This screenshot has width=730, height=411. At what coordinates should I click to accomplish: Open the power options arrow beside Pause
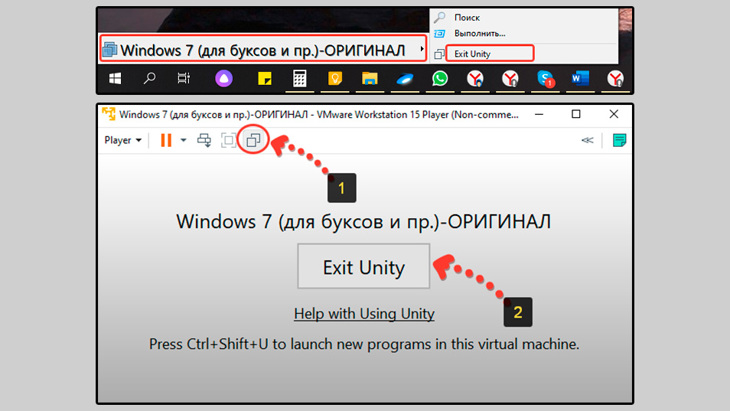point(183,140)
